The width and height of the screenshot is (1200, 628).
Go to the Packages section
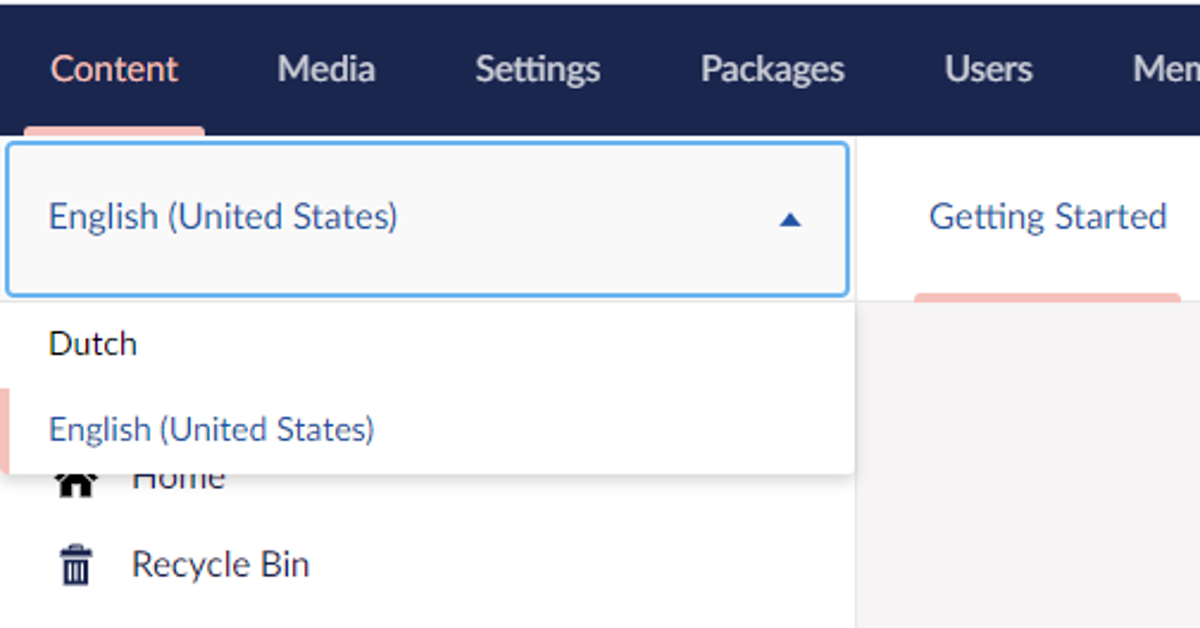click(x=771, y=69)
